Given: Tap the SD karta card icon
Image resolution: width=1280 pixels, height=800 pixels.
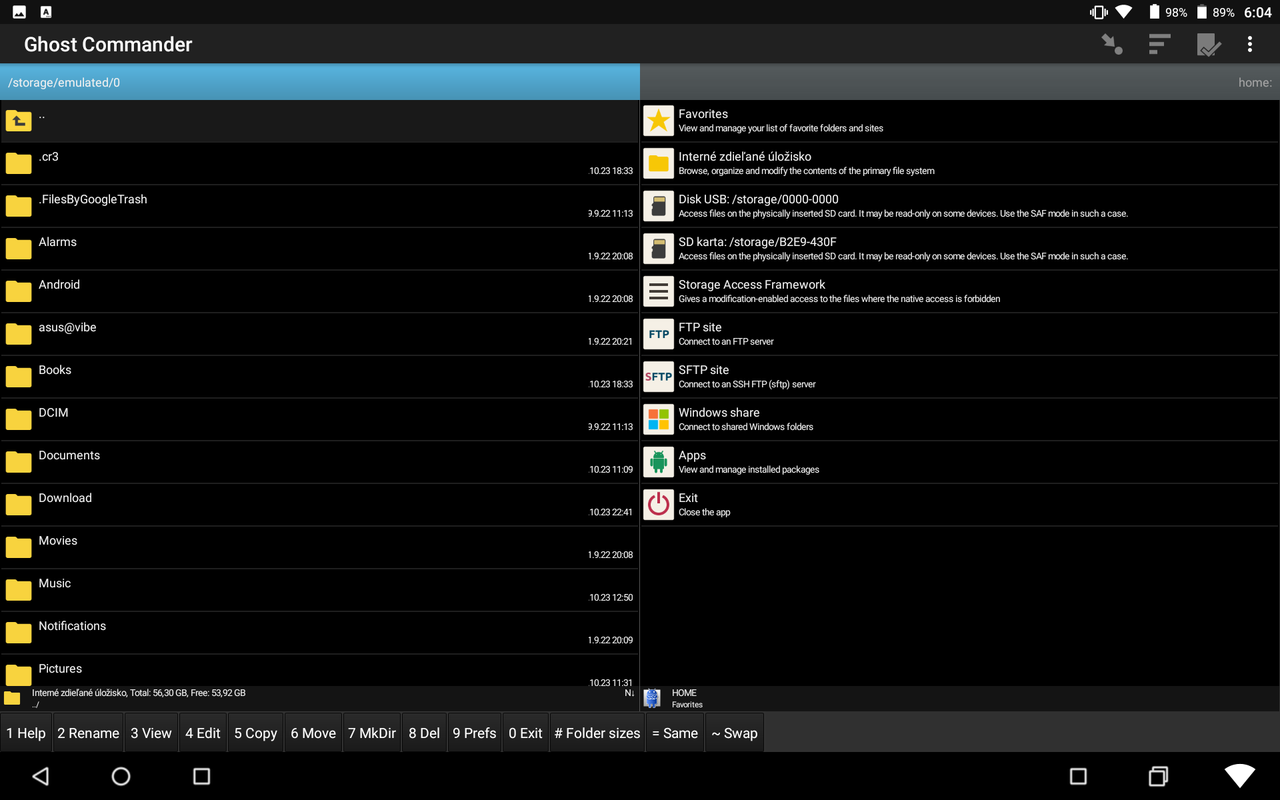Looking at the screenshot, I should coord(658,249).
